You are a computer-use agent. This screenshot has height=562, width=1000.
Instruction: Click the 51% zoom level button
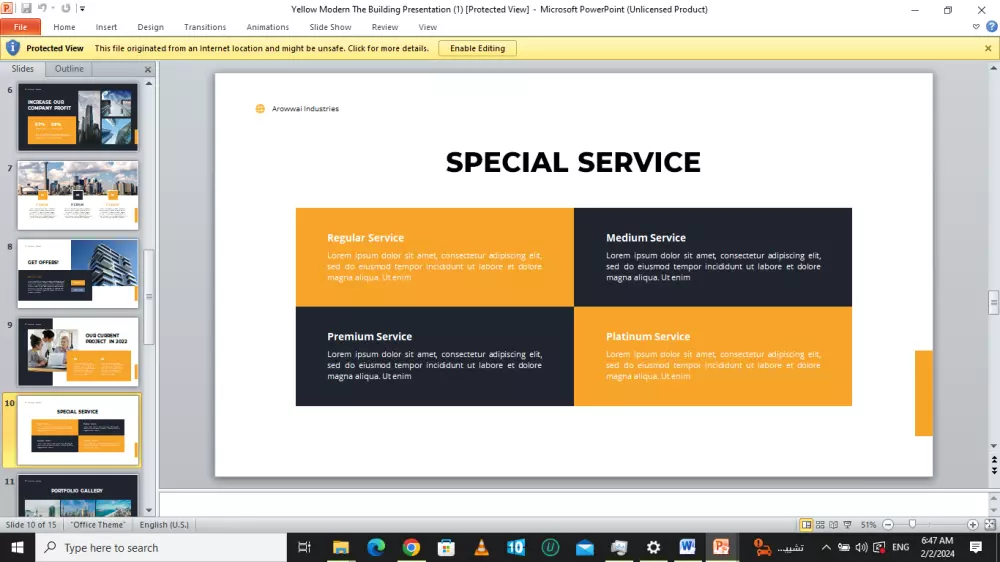868,525
